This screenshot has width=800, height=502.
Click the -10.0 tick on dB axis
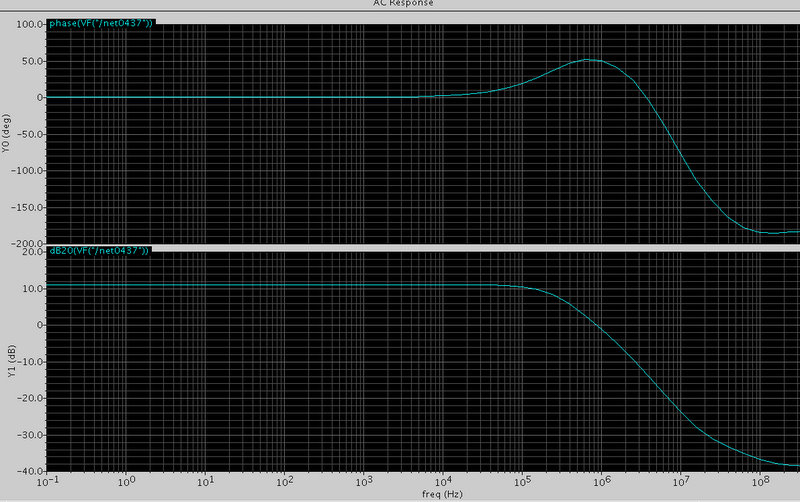pos(30,362)
